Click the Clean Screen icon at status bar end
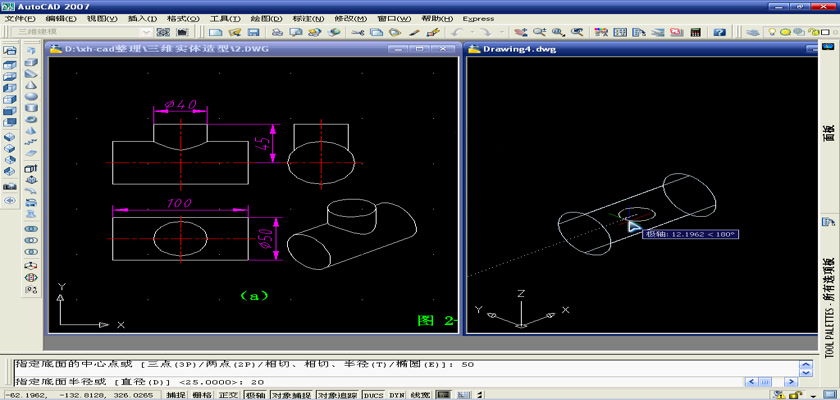Image resolution: width=840 pixels, height=400 pixels. click(x=830, y=395)
